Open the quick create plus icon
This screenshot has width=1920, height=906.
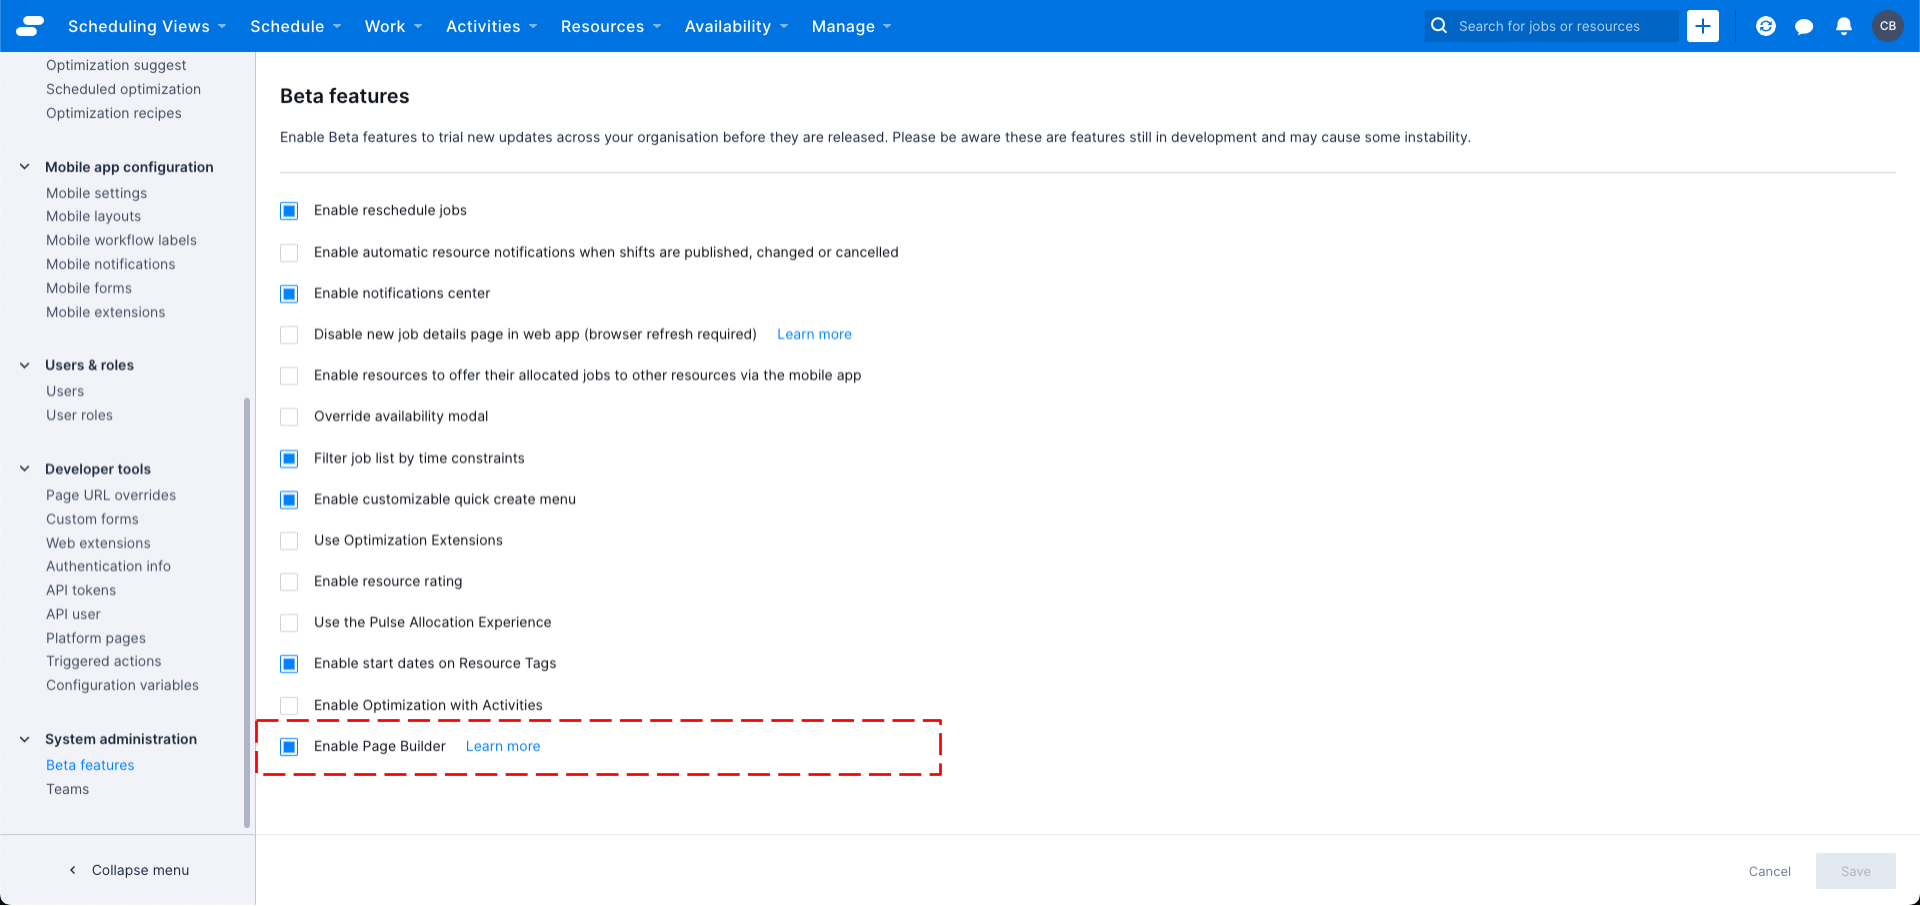pyautogui.click(x=1703, y=26)
